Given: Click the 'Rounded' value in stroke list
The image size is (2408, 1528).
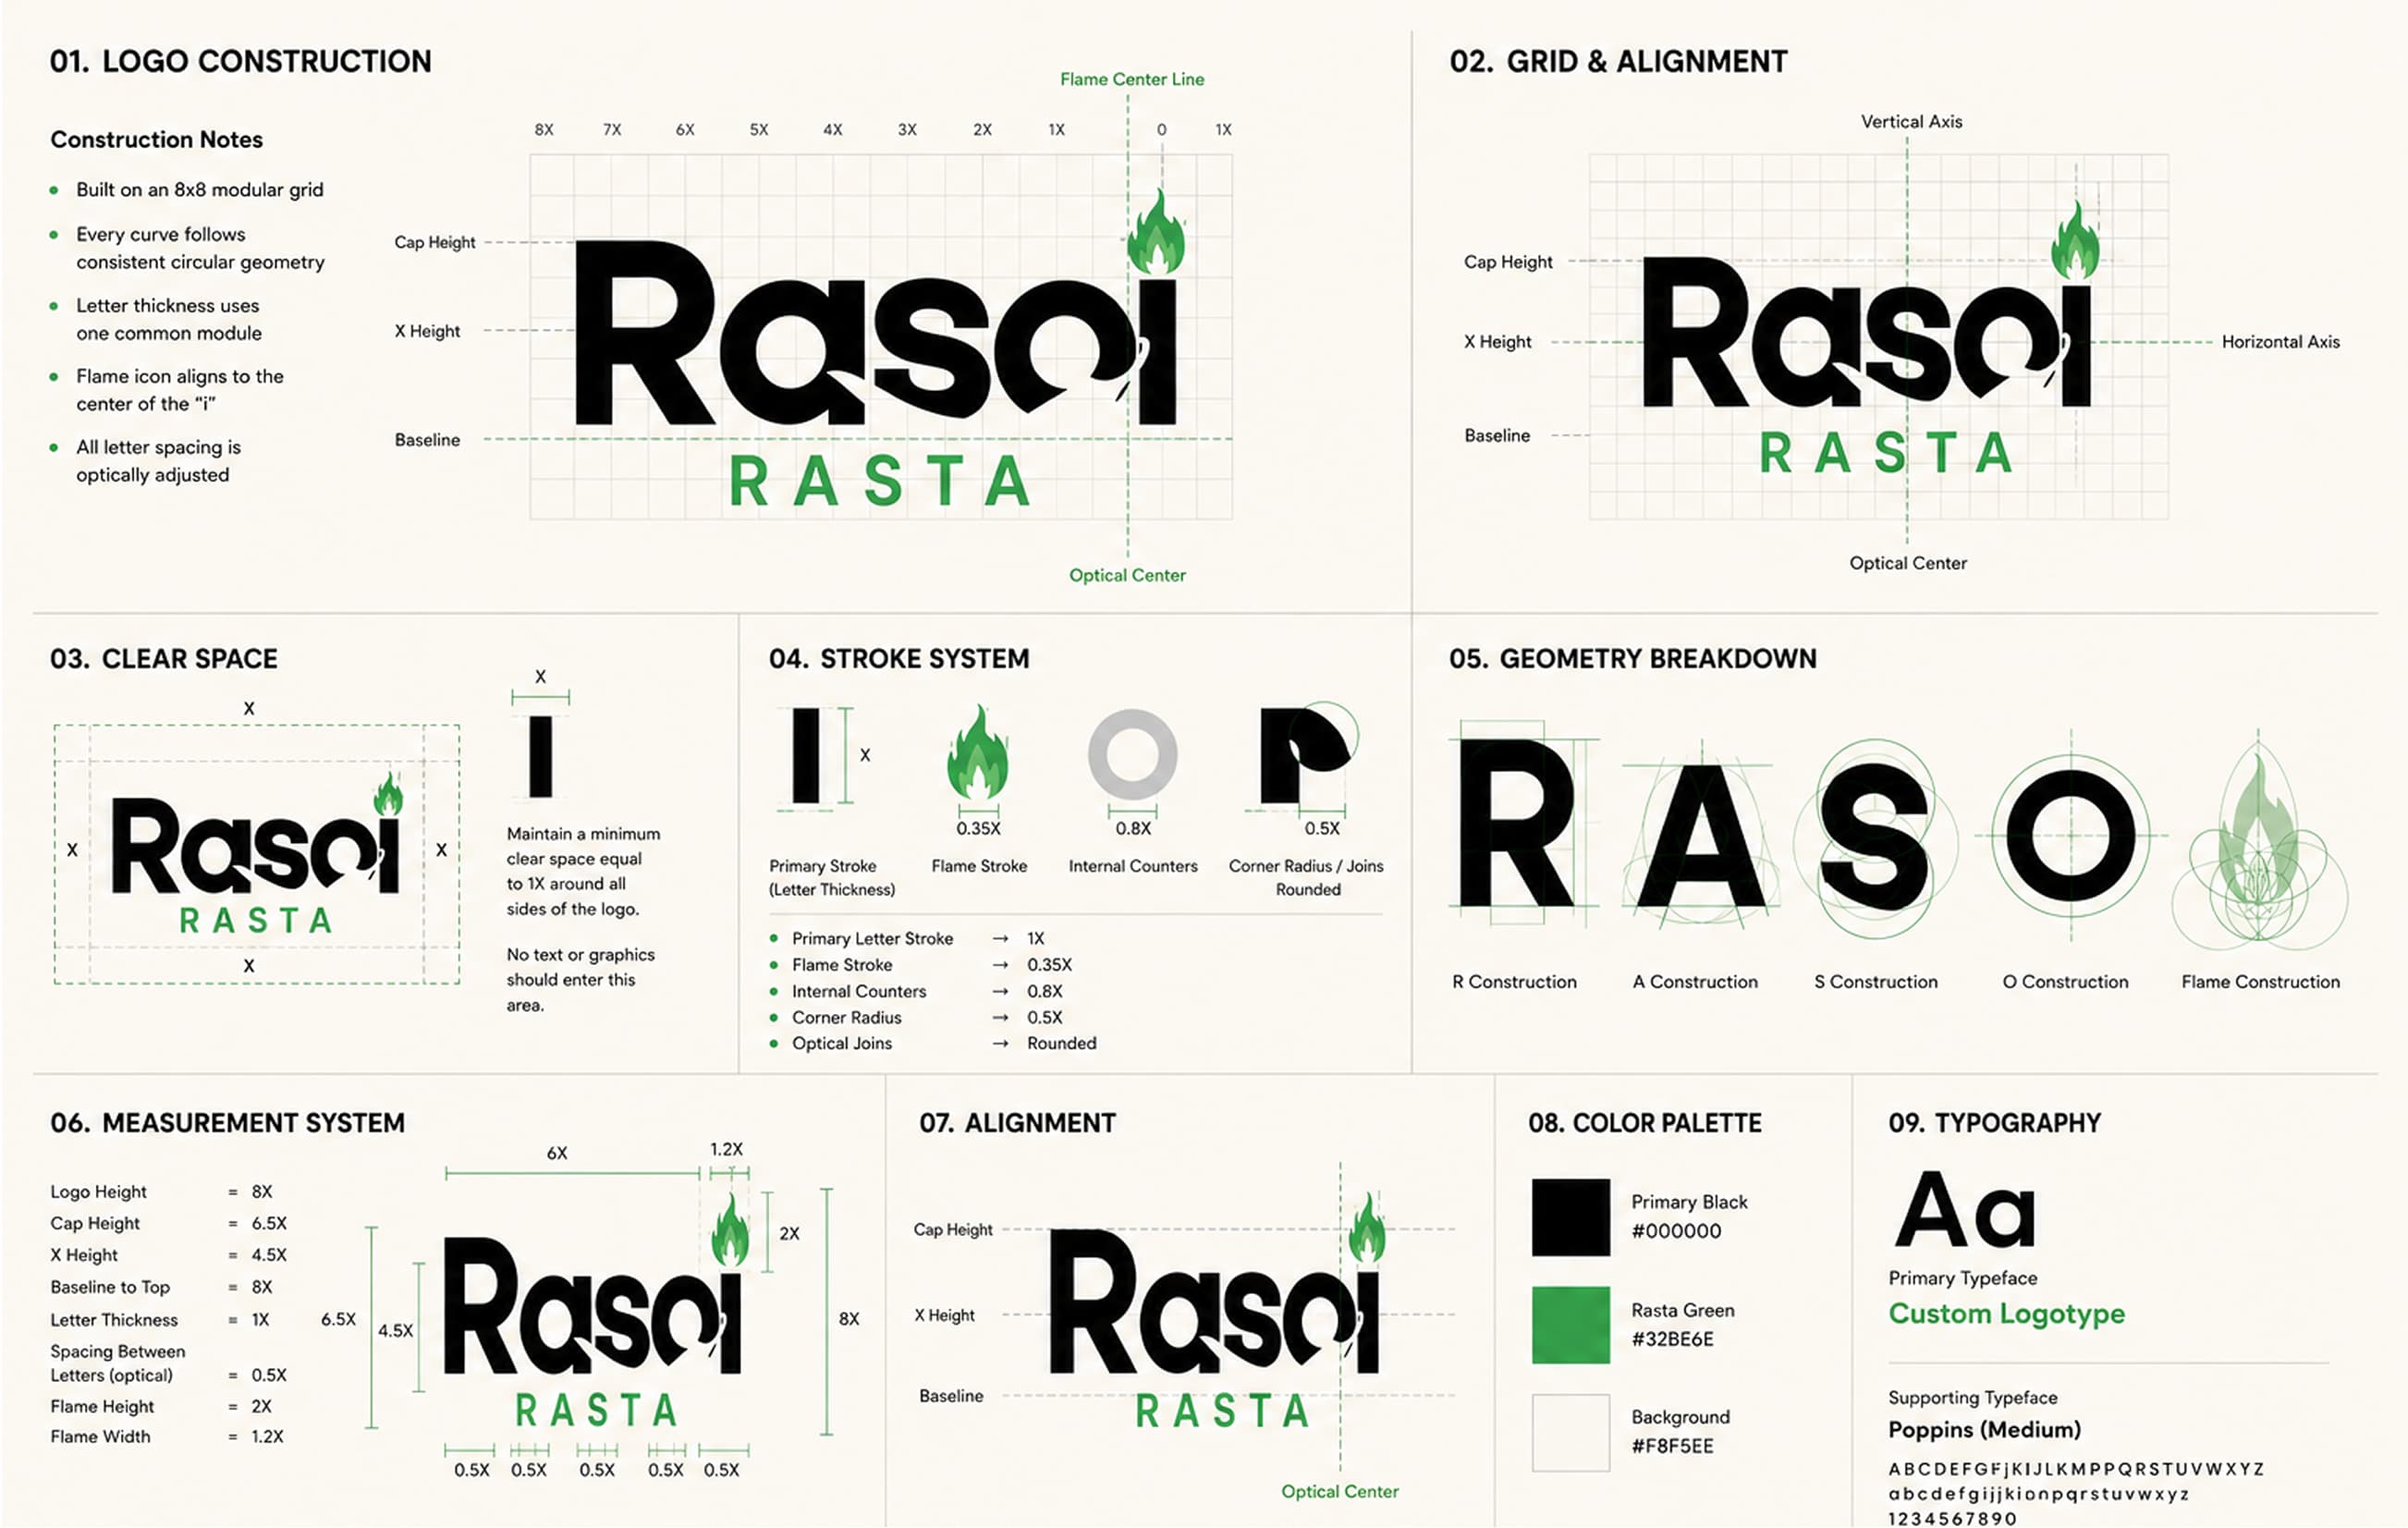Looking at the screenshot, I should pos(1062,1043).
